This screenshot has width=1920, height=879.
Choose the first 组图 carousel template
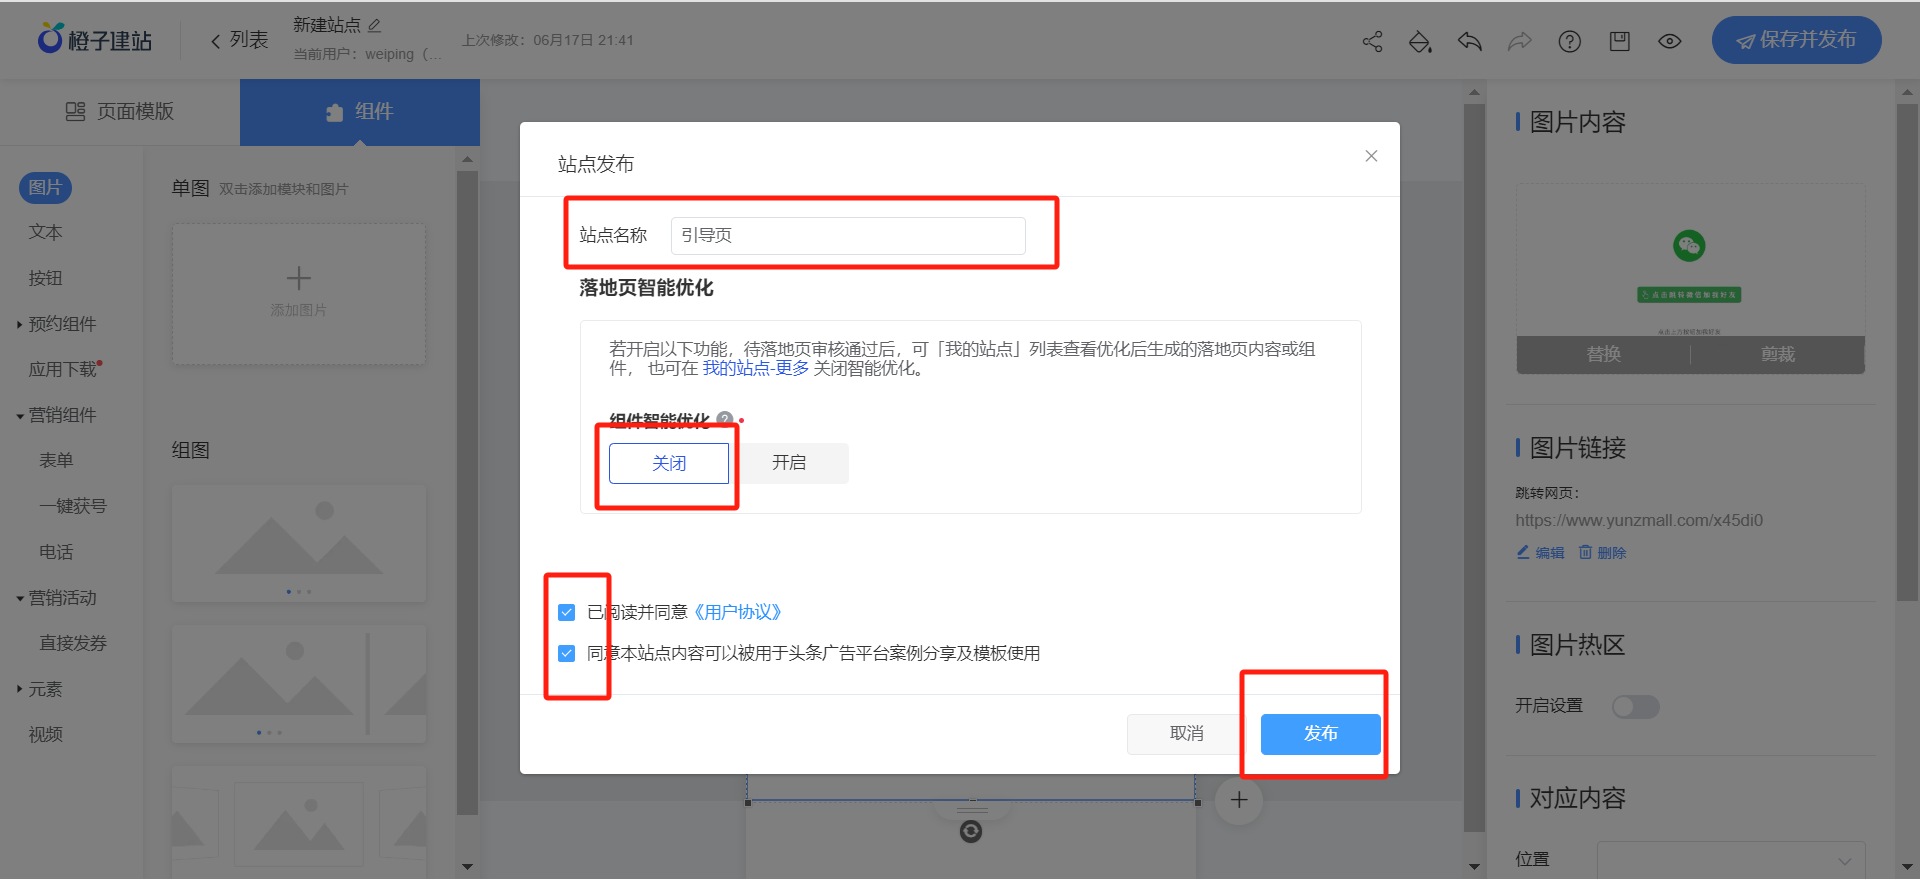pos(299,543)
